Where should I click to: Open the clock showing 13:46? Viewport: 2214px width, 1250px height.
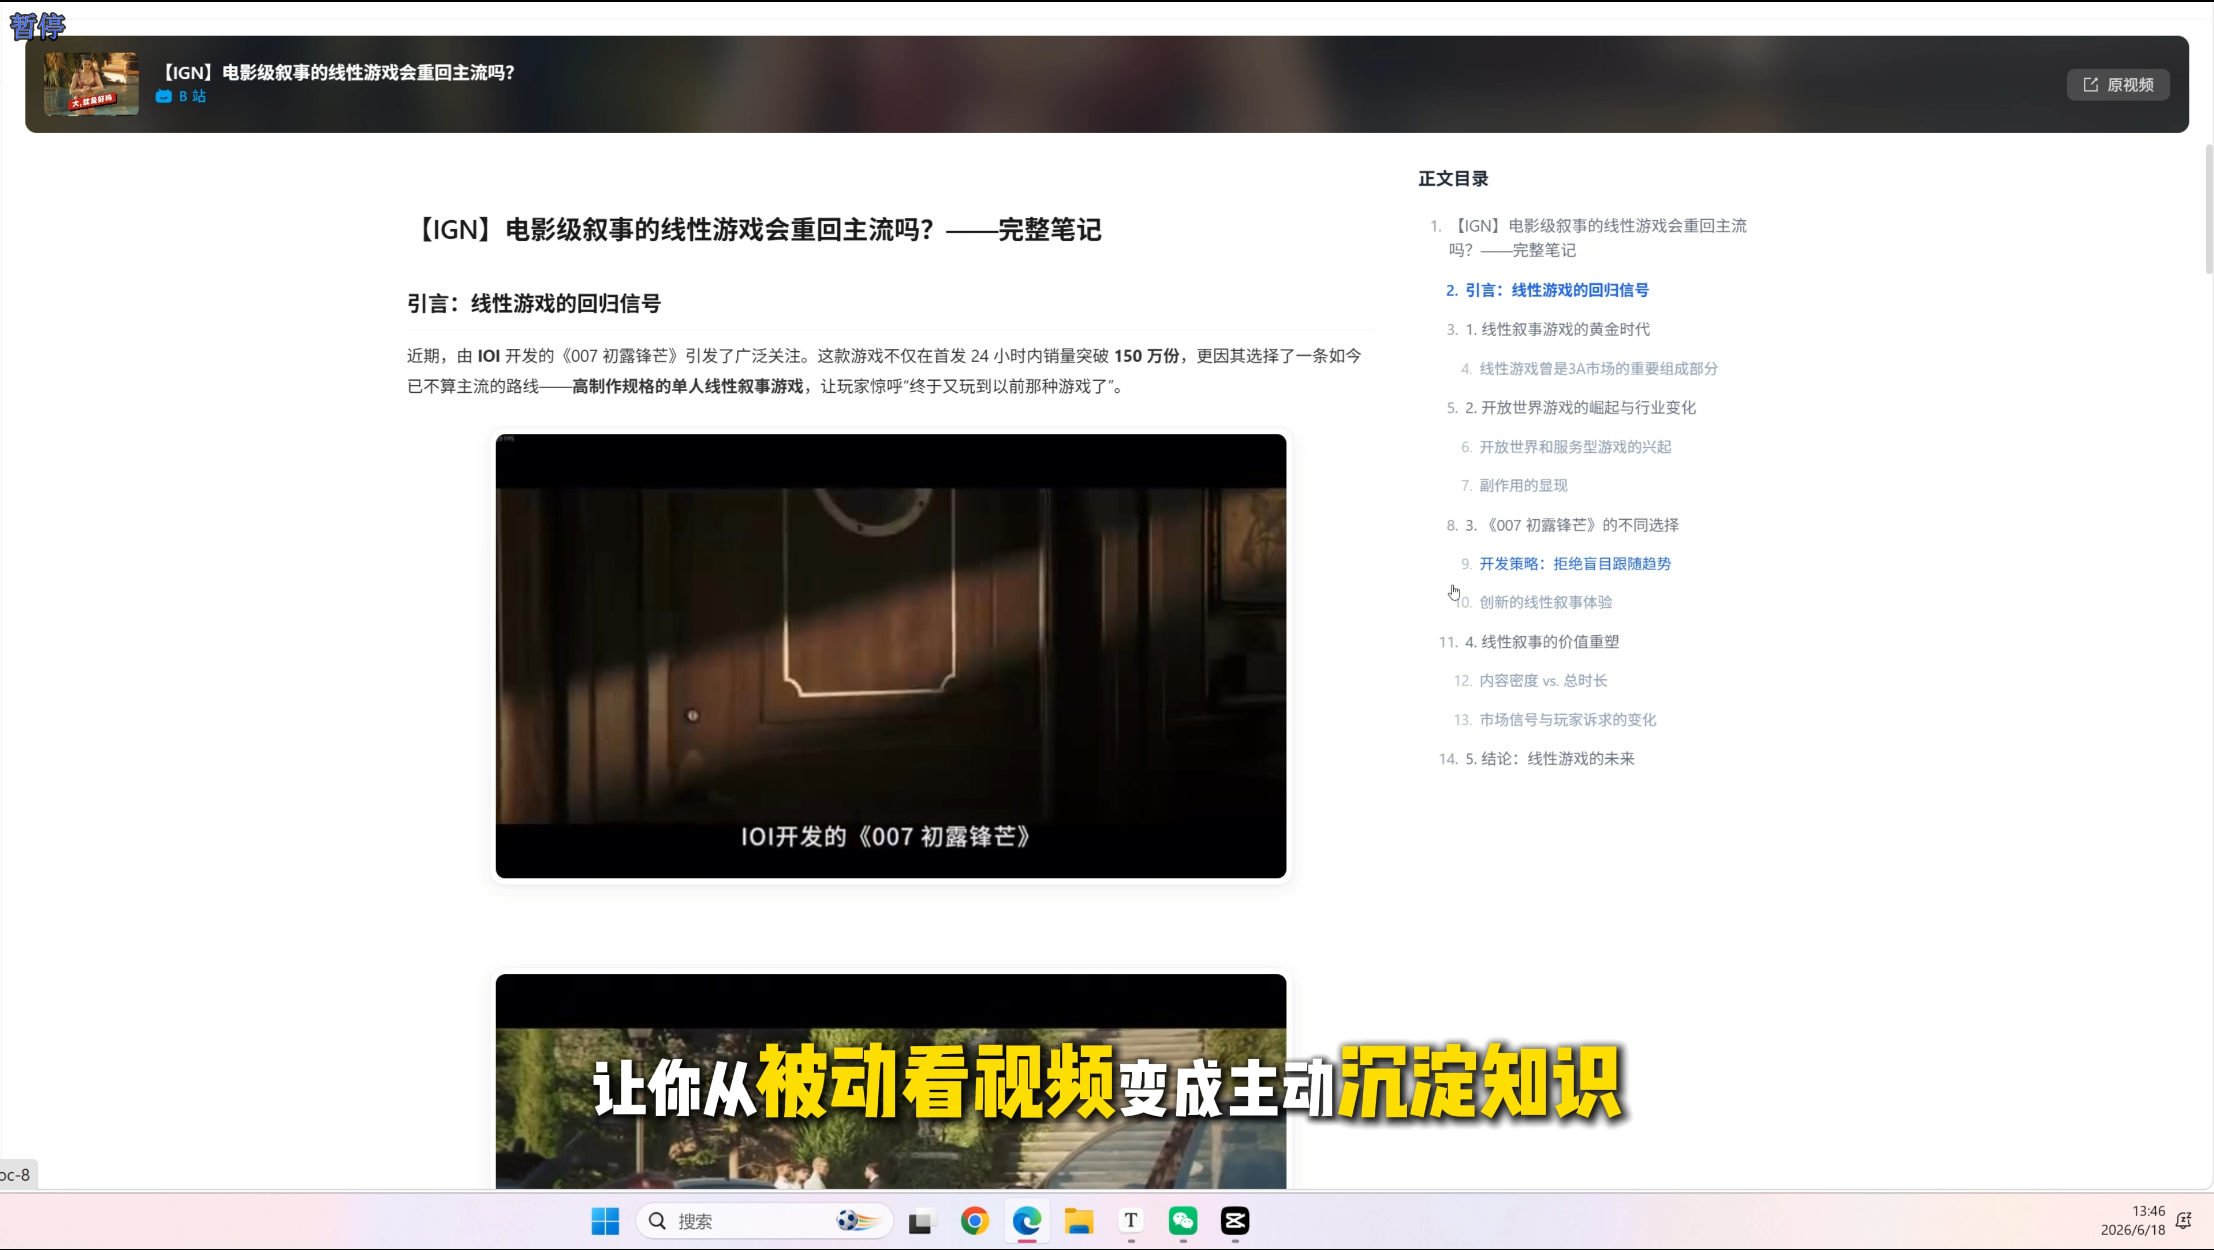[2148, 1211]
